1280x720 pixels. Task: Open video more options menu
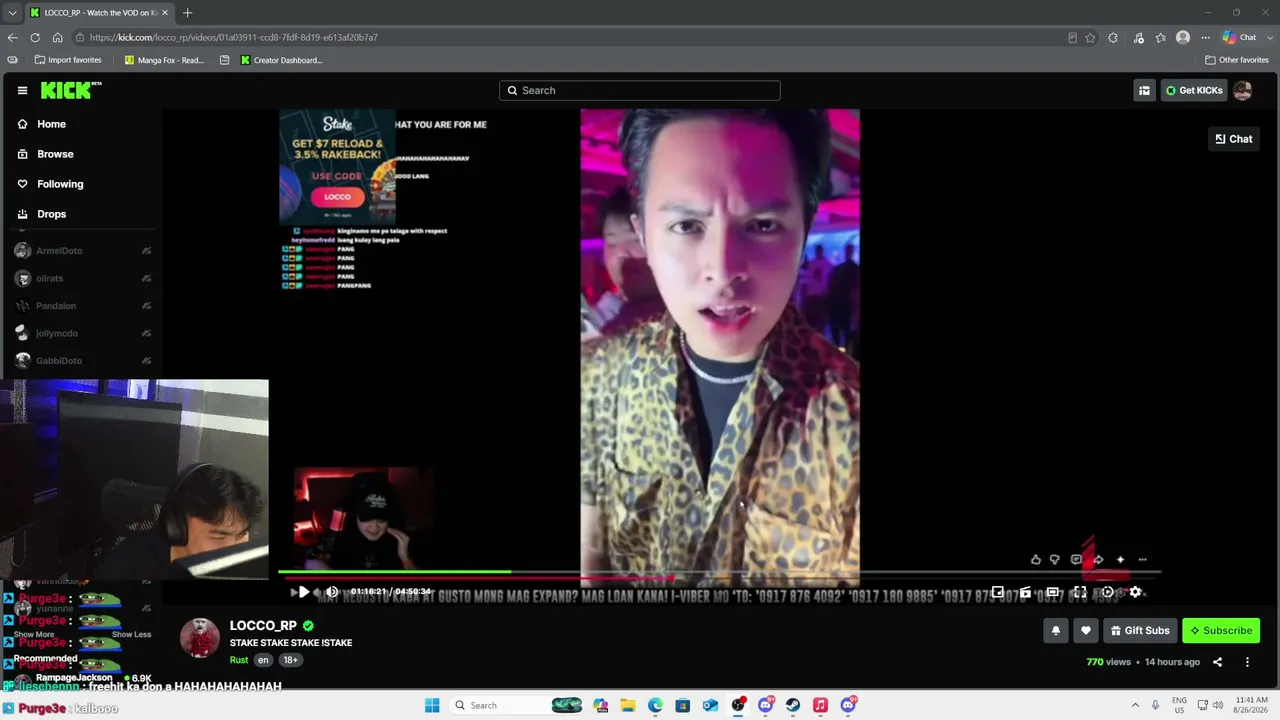1247,662
